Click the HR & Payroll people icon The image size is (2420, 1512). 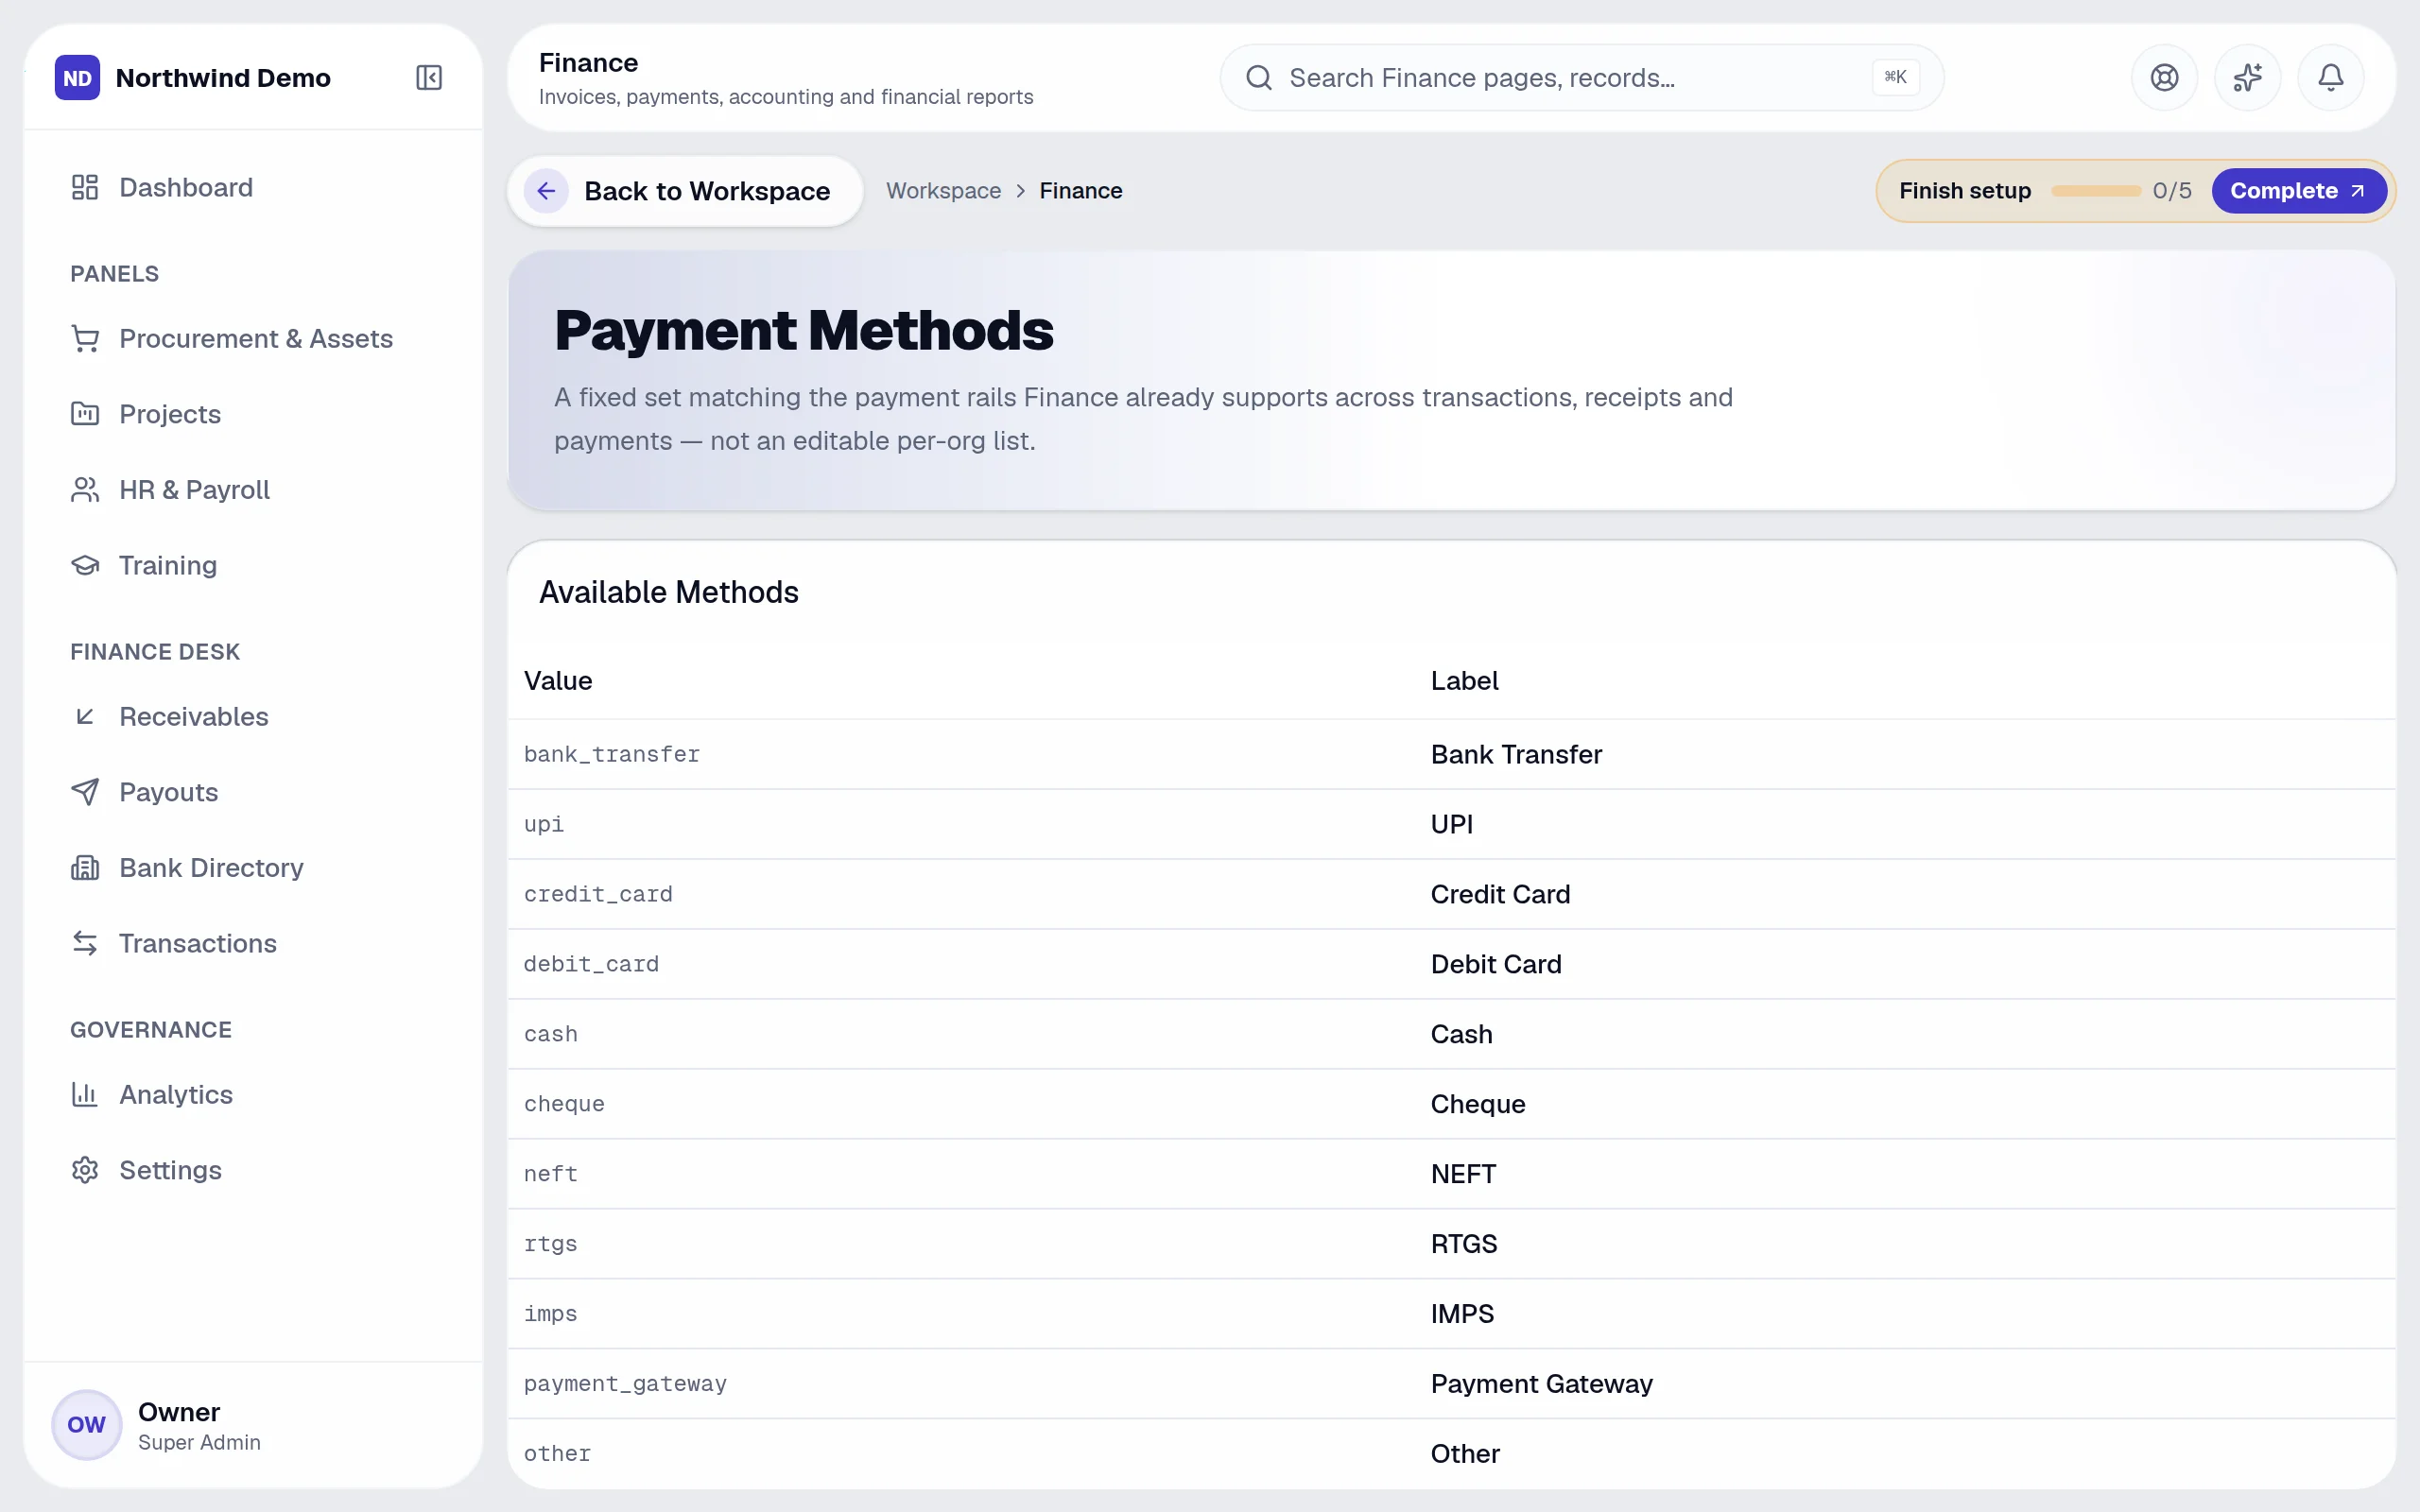(85, 490)
